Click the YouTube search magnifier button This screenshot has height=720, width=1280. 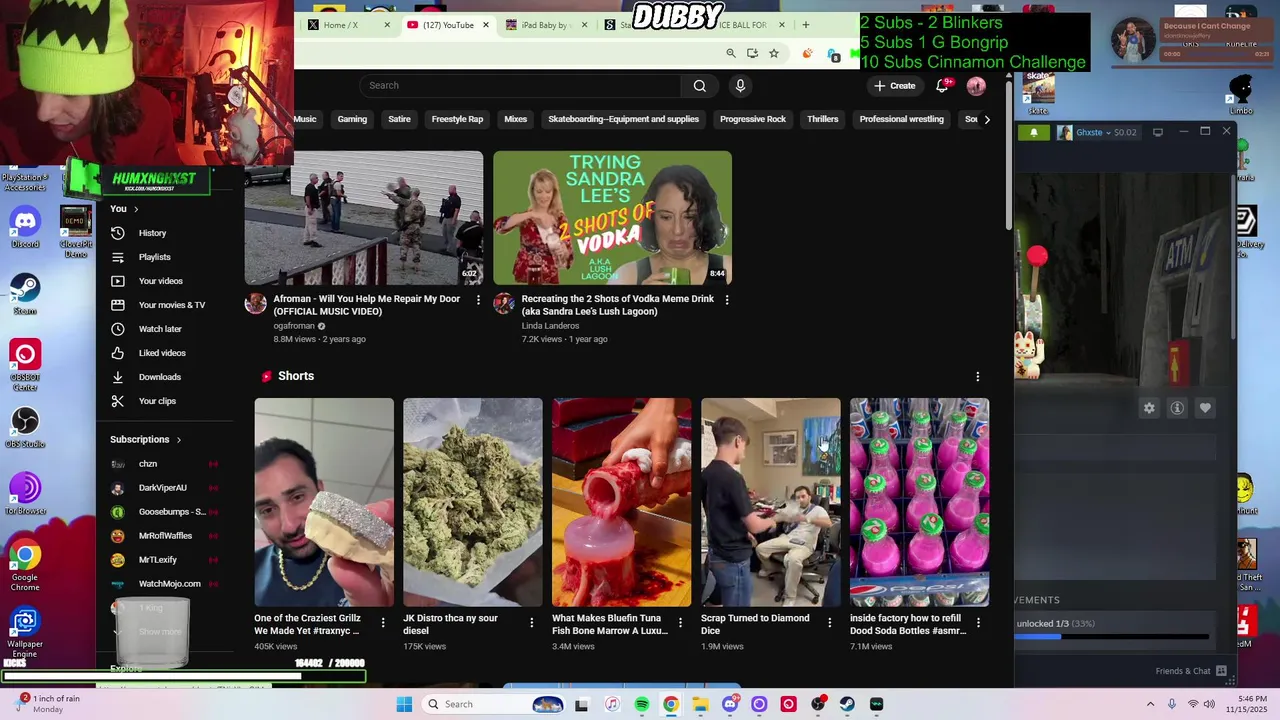click(x=700, y=86)
